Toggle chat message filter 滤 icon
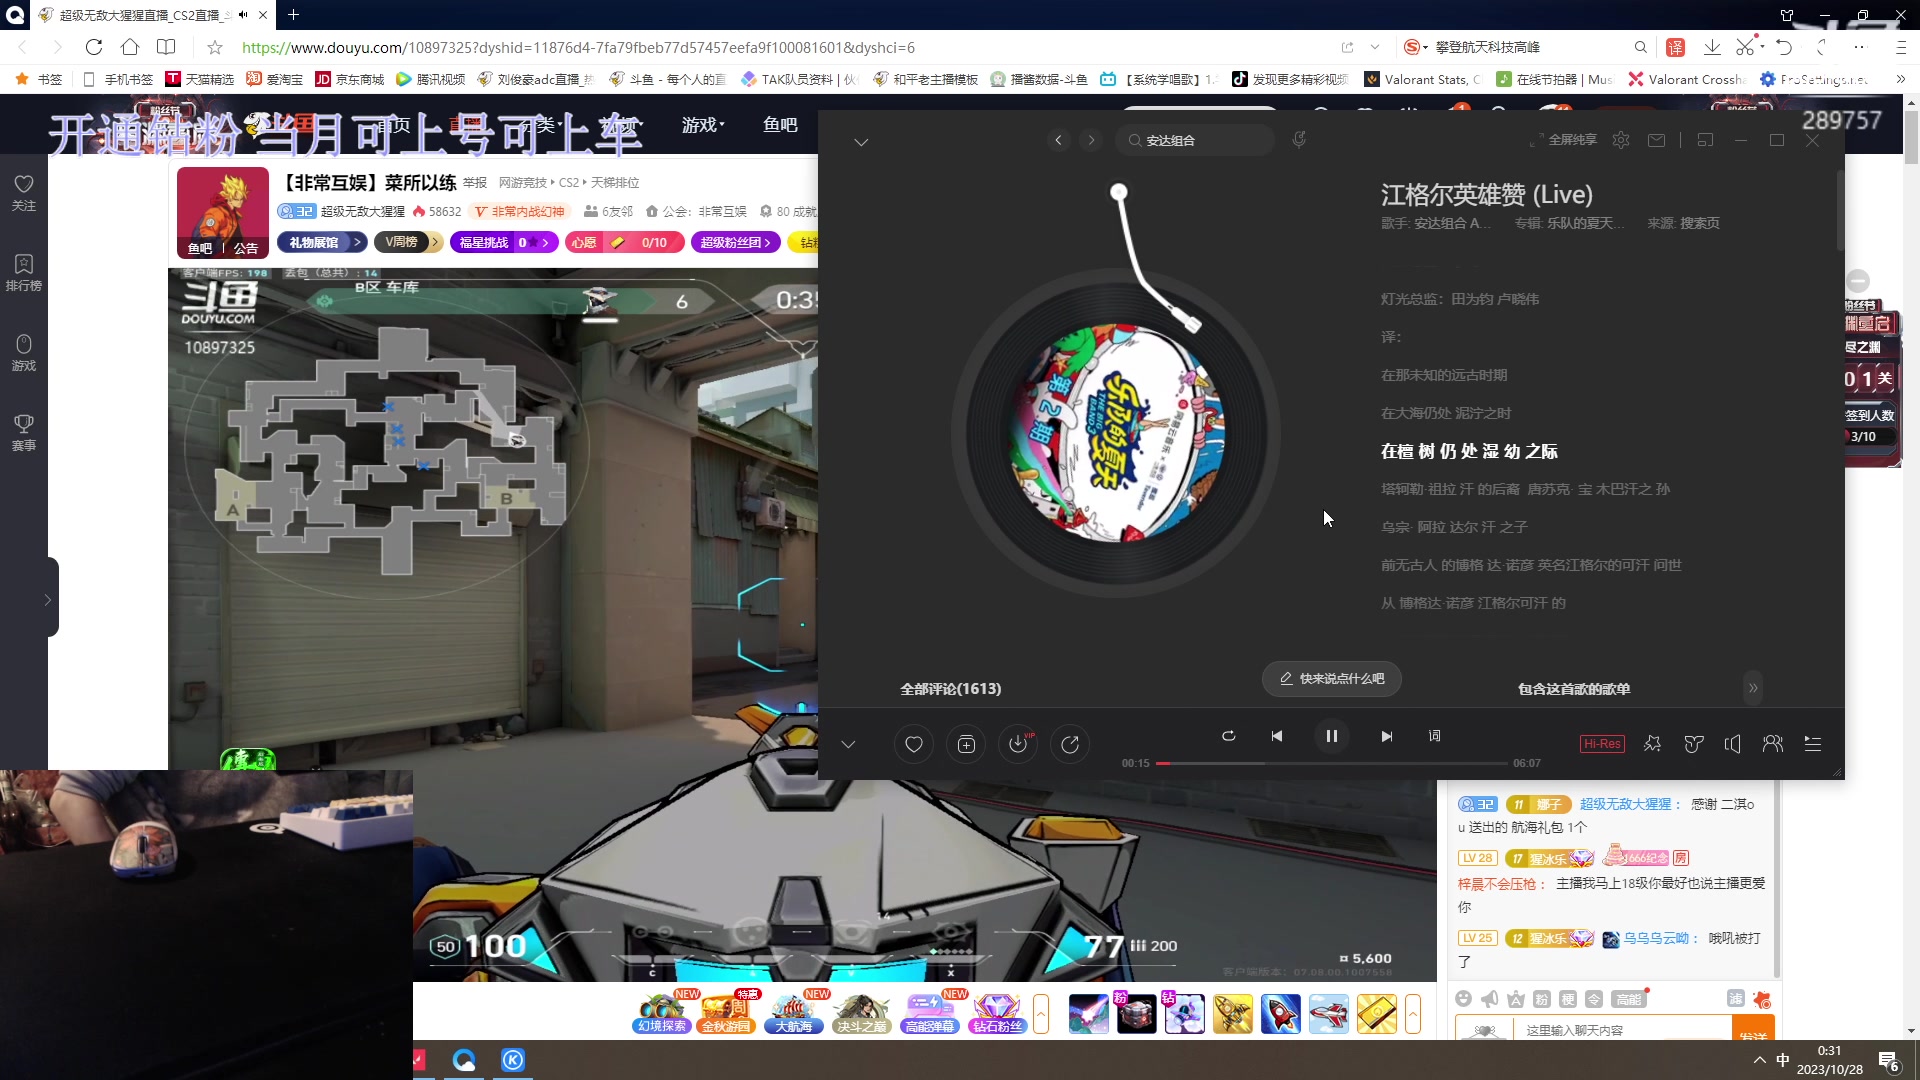The height and width of the screenshot is (1080, 1920). click(x=1736, y=999)
